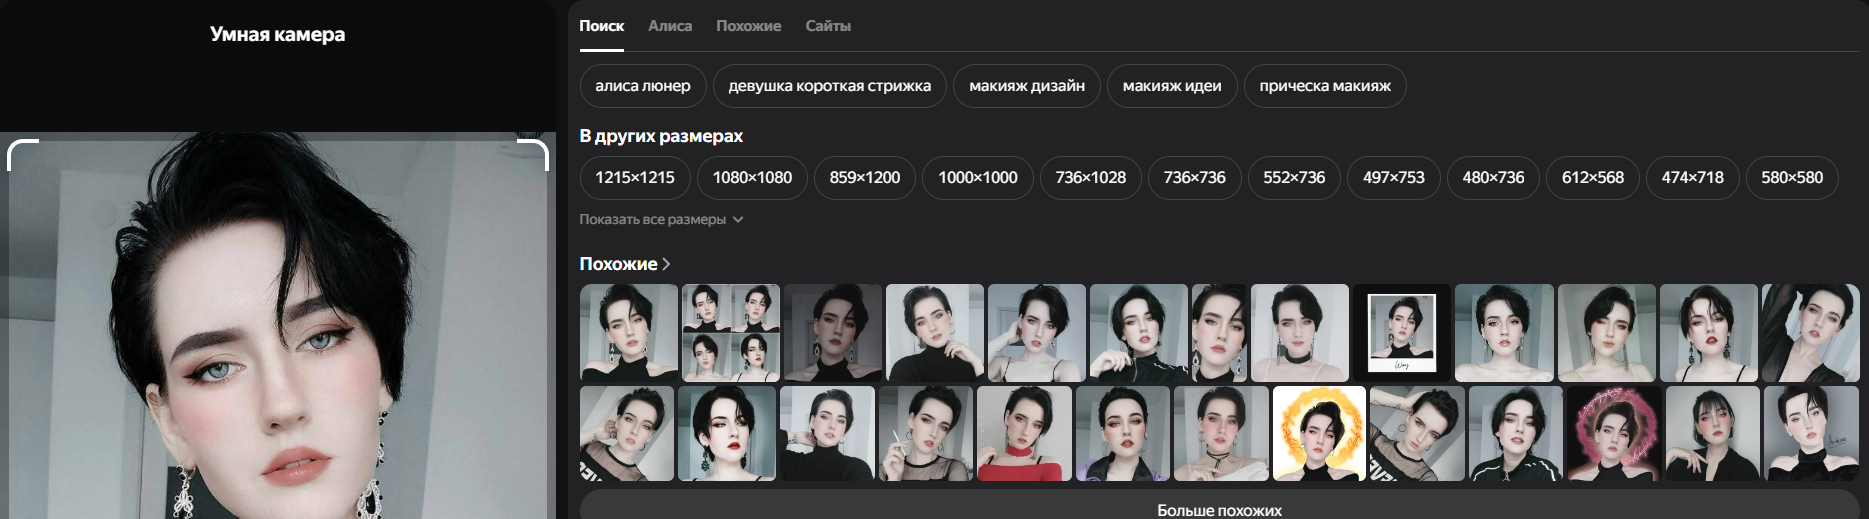Select the макияж идеи suggestion chip

click(1172, 86)
